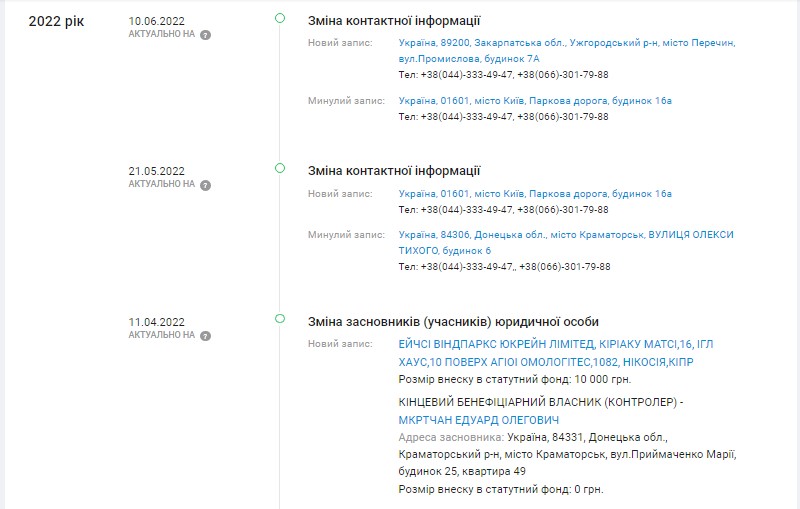Open Kyiv address link in 21.05.2022 new record
The width and height of the screenshot is (800, 509).
(535, 194)
